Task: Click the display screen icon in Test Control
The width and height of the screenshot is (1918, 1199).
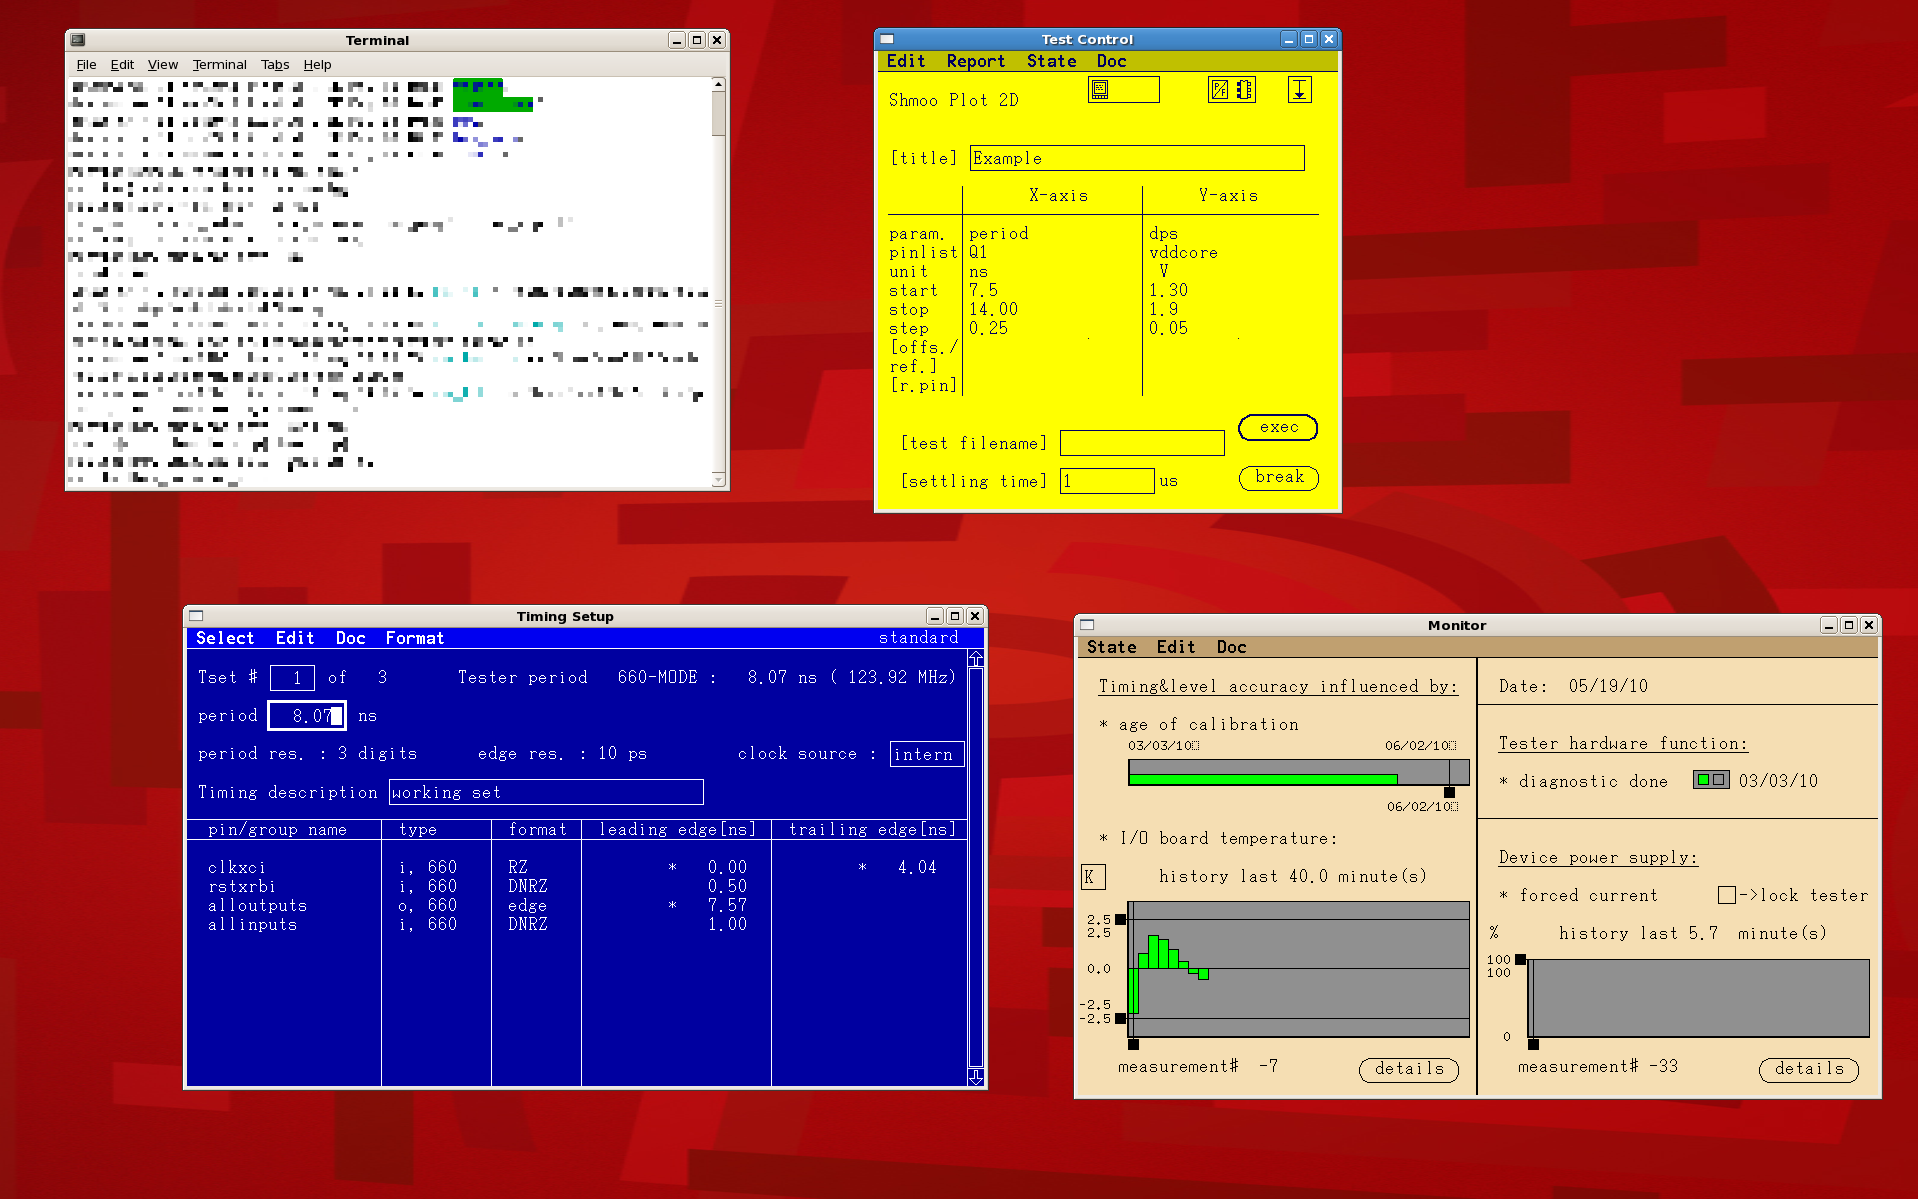Action: (1100, 90)
